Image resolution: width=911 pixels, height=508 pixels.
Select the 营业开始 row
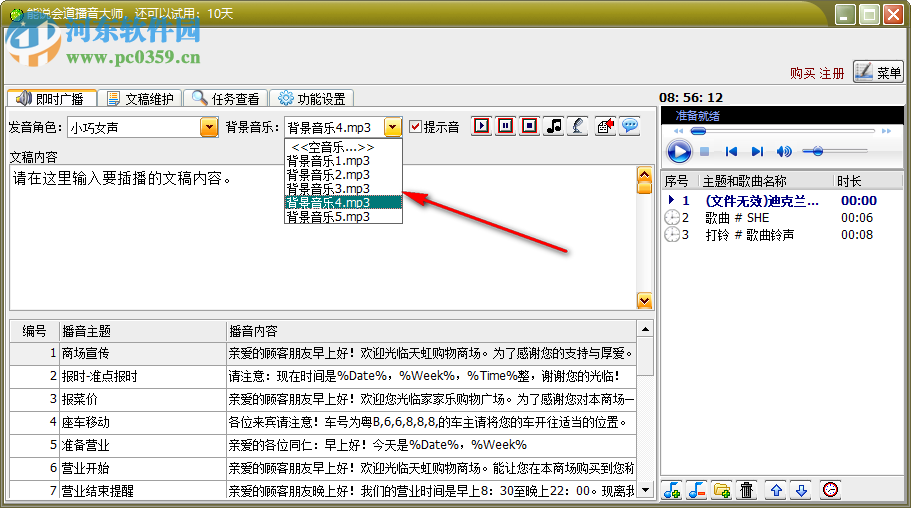323,468
